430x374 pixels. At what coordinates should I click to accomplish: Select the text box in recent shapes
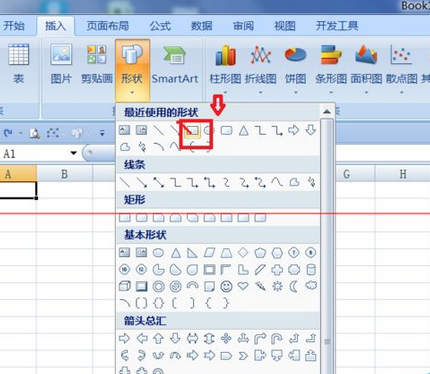point(124,130)
